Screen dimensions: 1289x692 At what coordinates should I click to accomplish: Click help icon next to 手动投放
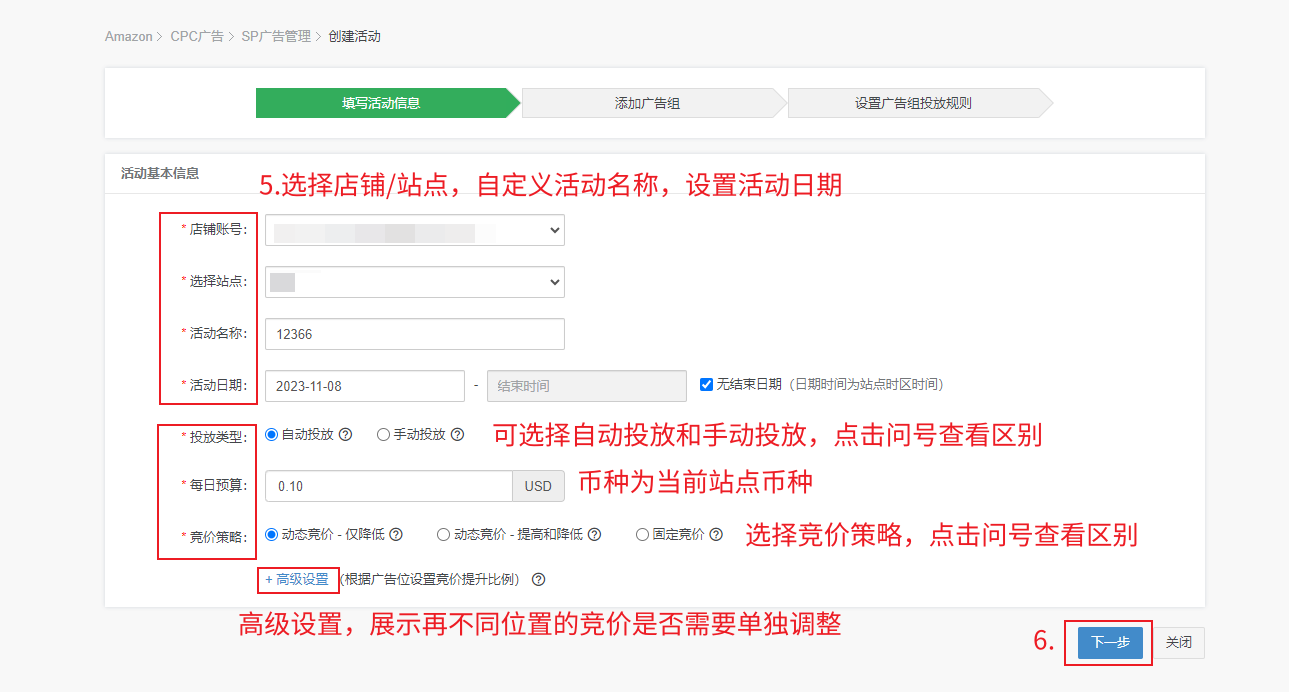(458, 435)
